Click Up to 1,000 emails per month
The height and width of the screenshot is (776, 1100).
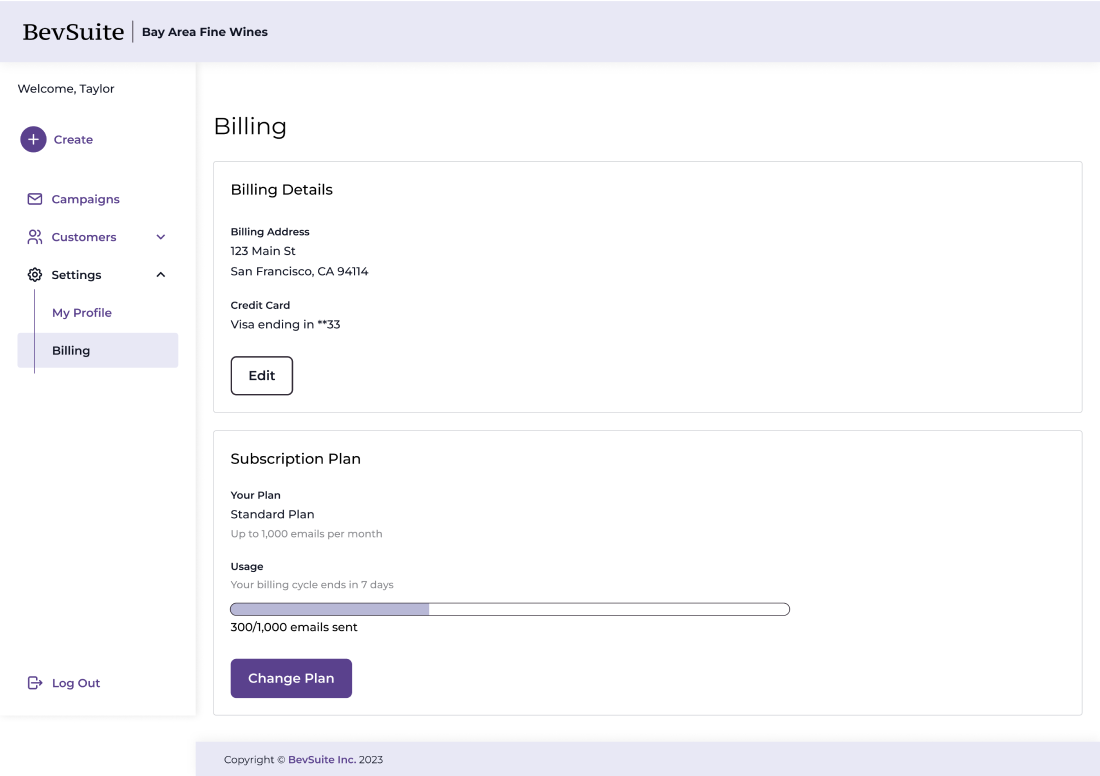(x=306, y=534)
